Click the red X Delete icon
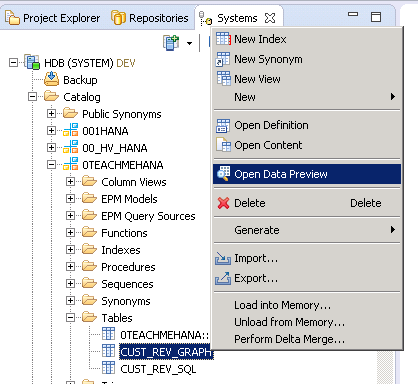The image size is (418, 384). tap(223, 203)
